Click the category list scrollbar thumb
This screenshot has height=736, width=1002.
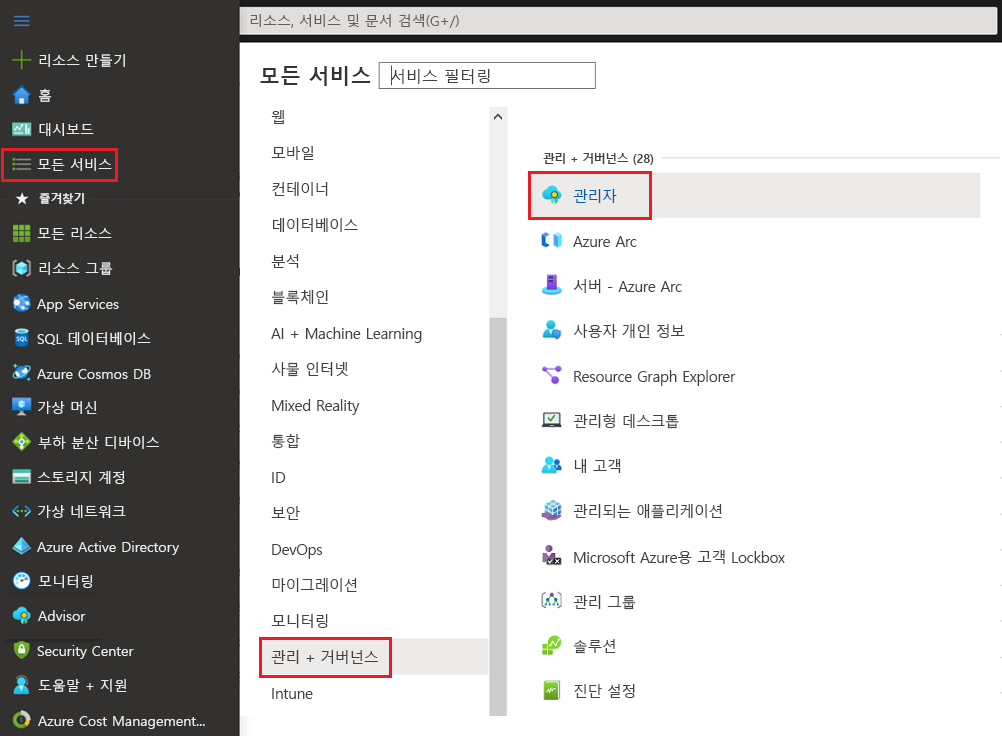coord(498,516)
